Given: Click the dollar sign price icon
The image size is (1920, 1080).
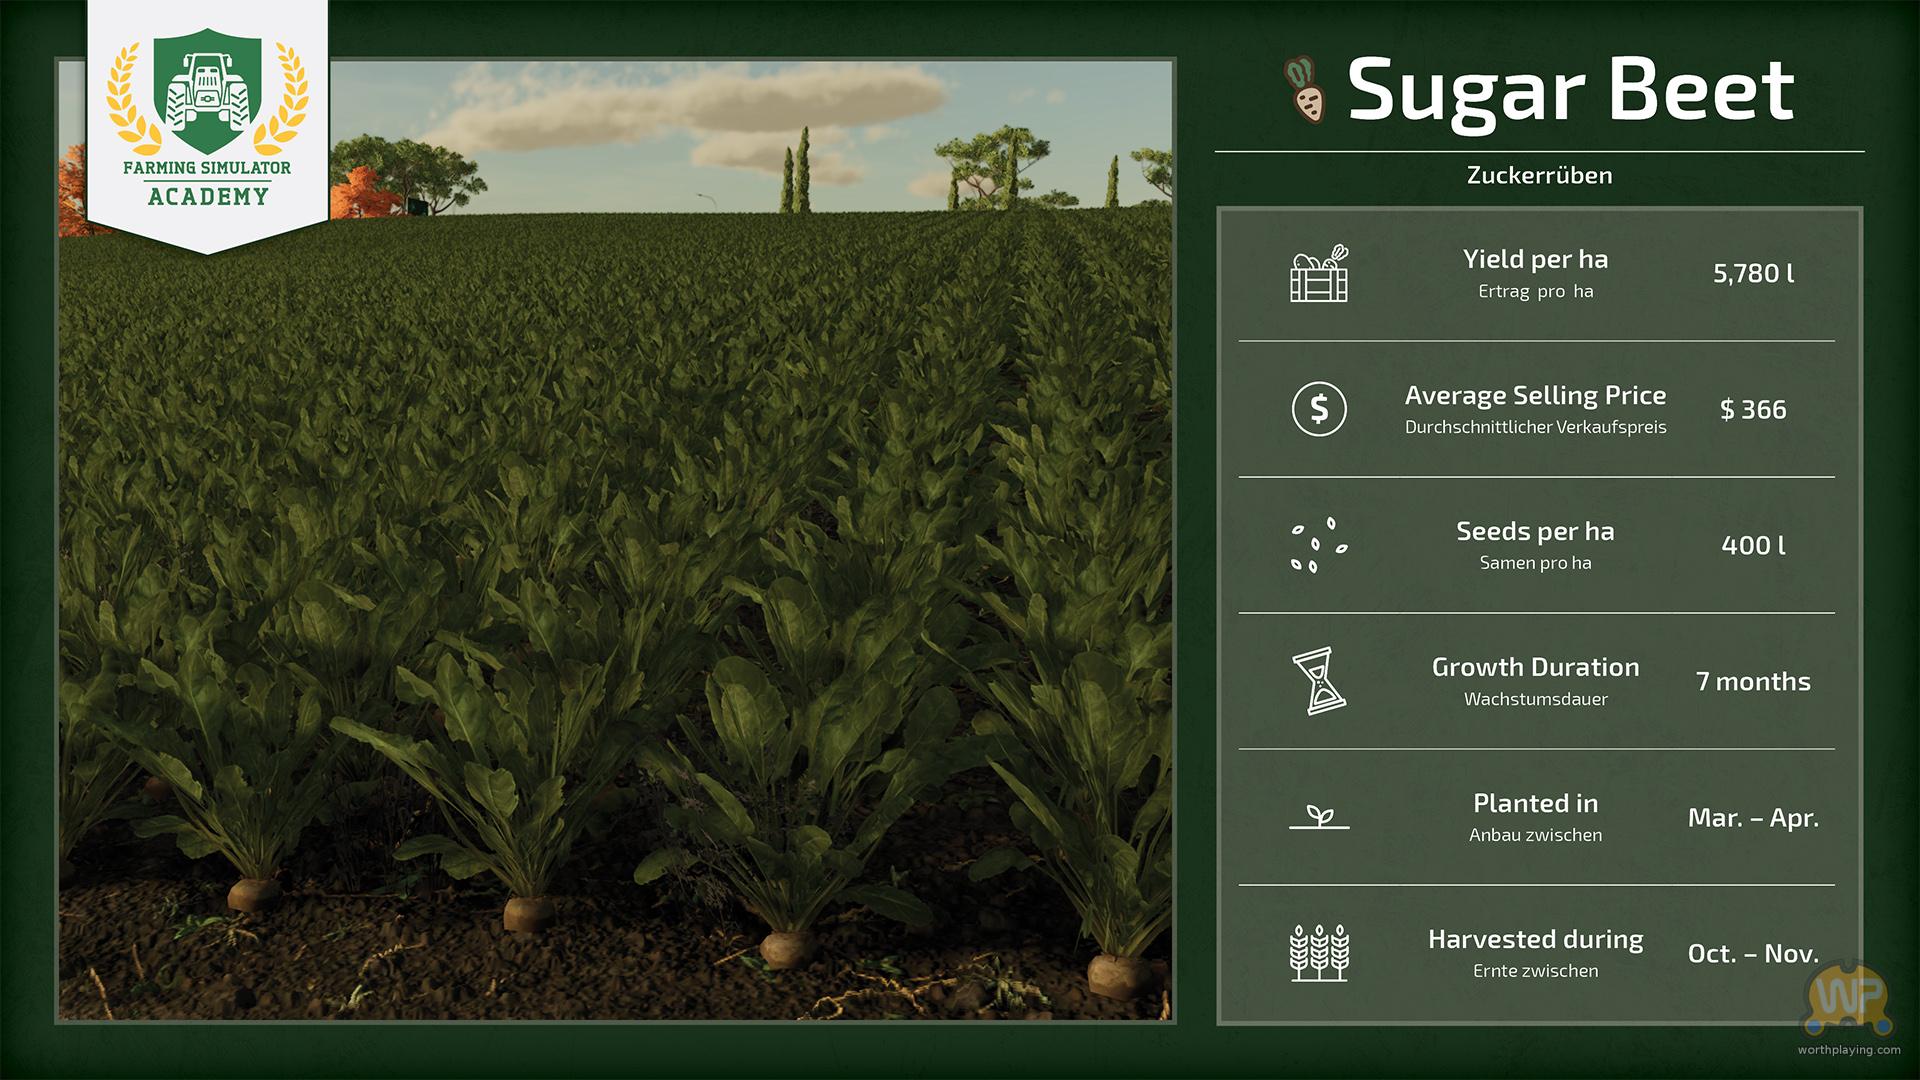Looking at the screenshot, I should tap(1319, 409).
